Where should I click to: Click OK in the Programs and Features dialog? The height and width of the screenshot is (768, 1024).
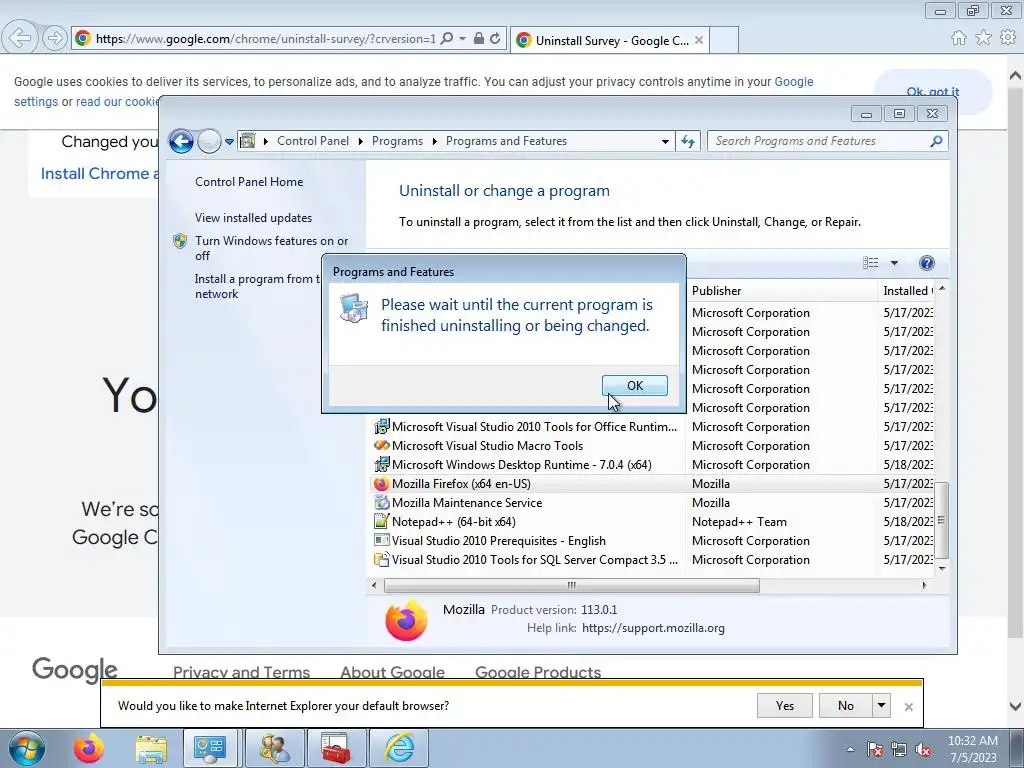634,385
